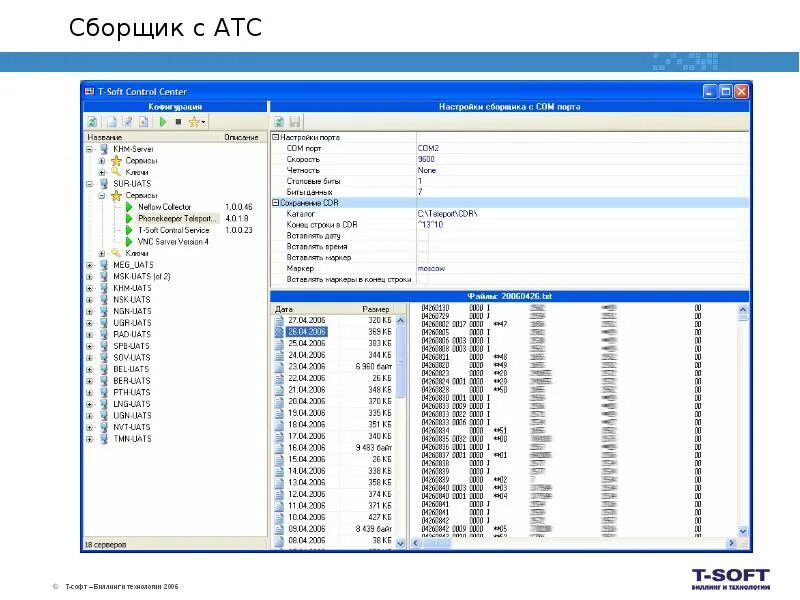Screen dimensions: 800x600
Task: Collapse the SUR-UATS tree node
Action: pyautogui.click(x=89, y=184)
